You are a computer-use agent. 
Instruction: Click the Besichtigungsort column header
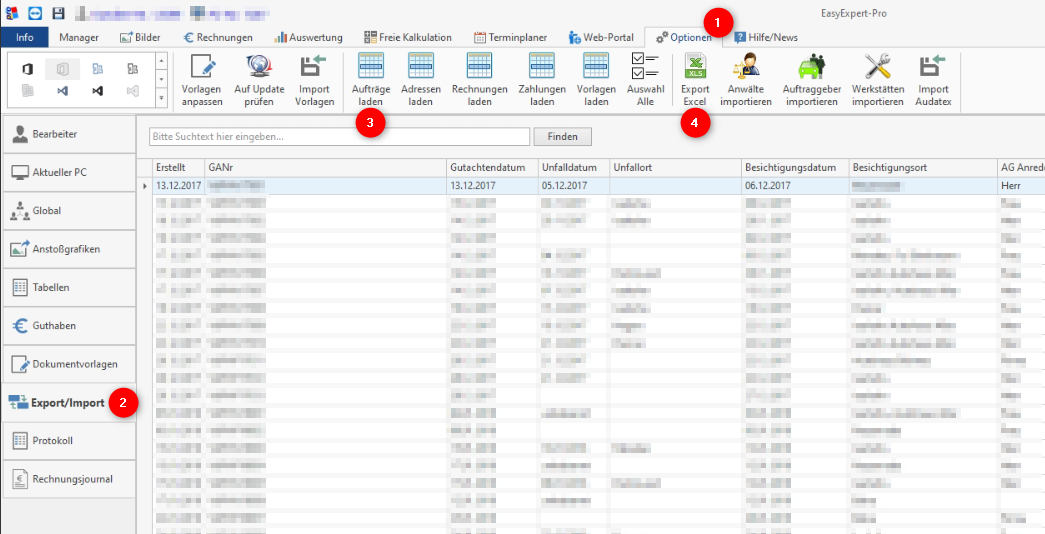tap(923, 167)
